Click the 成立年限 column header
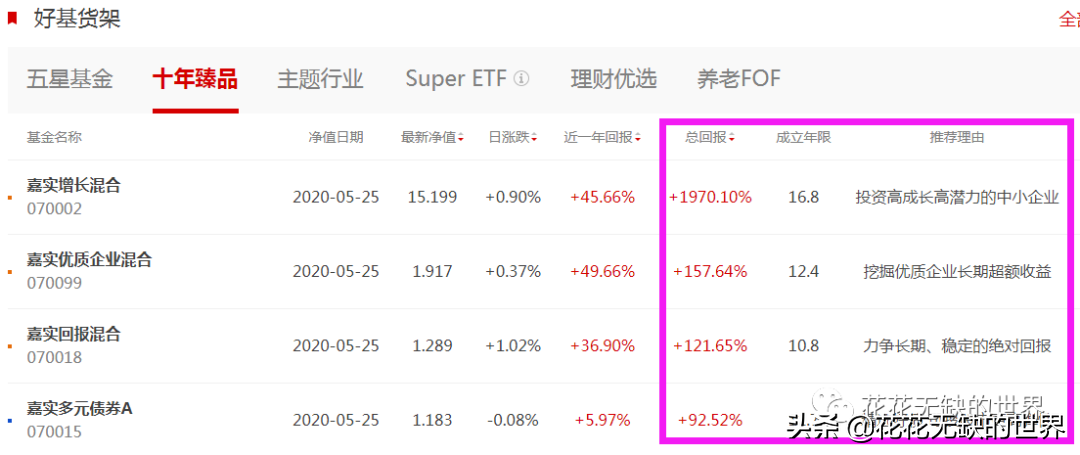 pyautogui.click(x=803, y=137)
